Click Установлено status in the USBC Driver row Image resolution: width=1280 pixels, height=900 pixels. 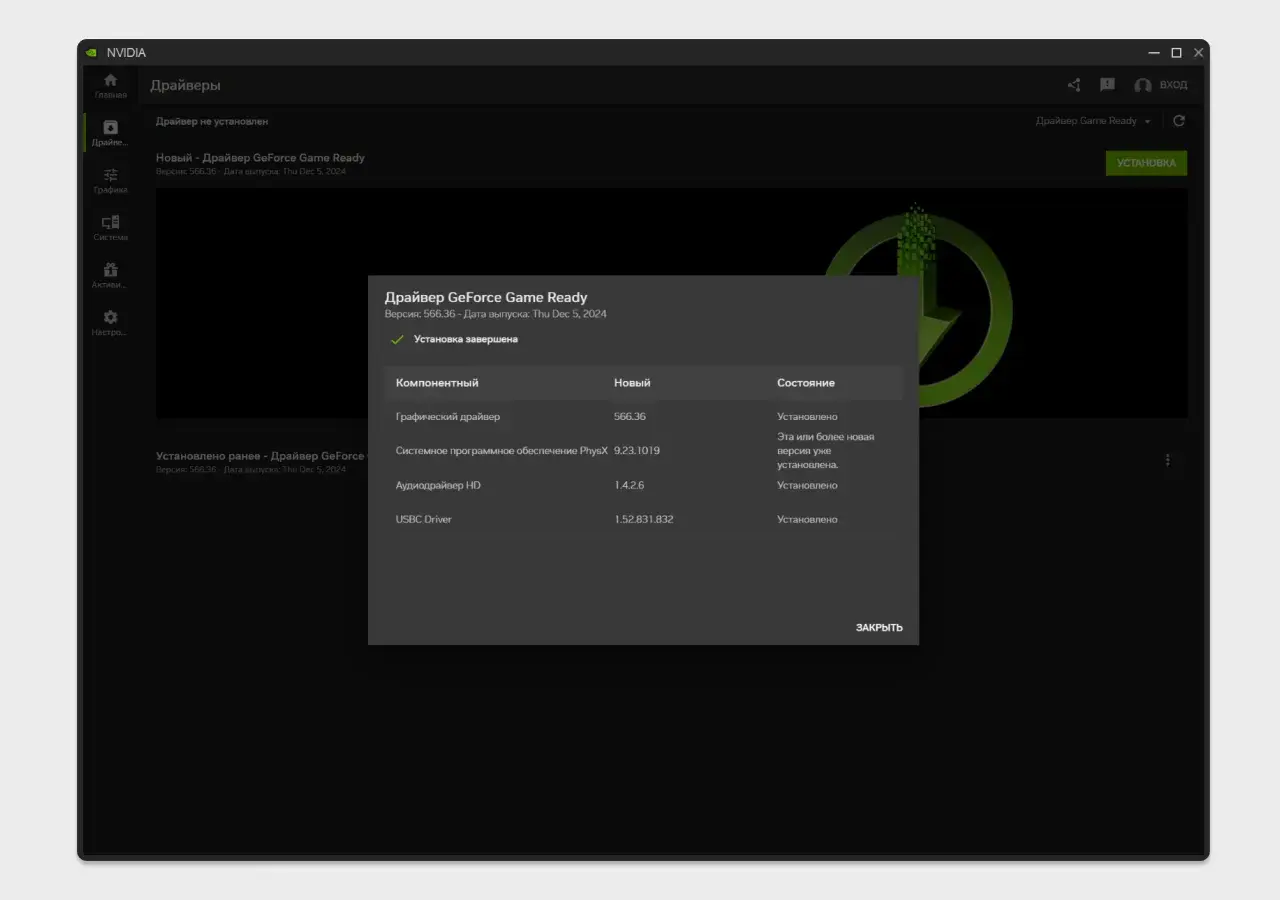pos(807,520)
